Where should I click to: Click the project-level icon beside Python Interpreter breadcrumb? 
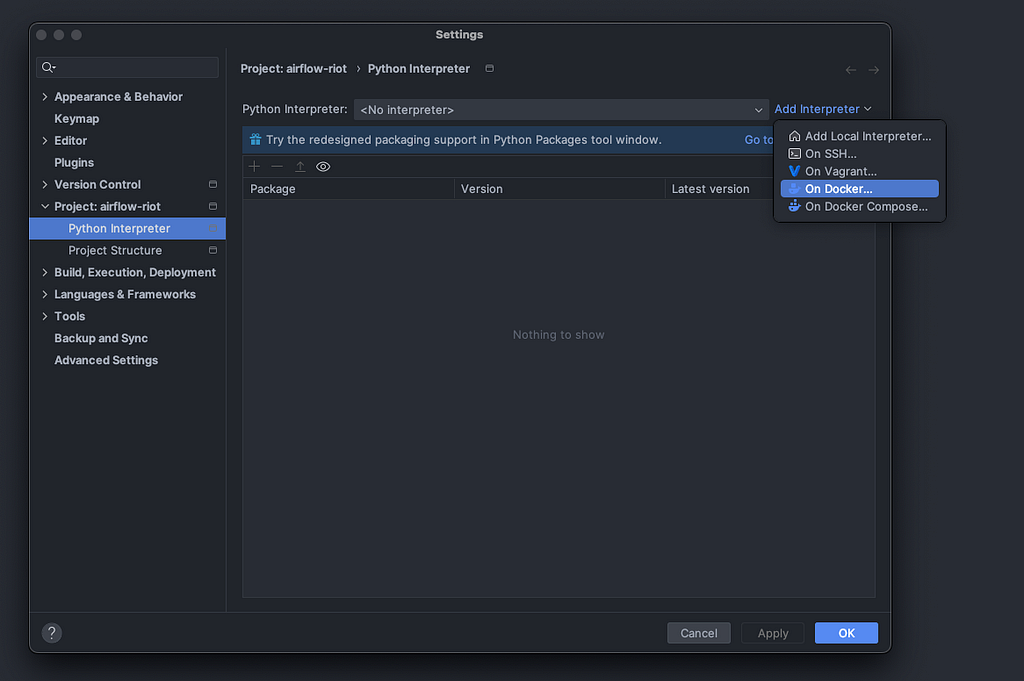click(x=489, y=68)
